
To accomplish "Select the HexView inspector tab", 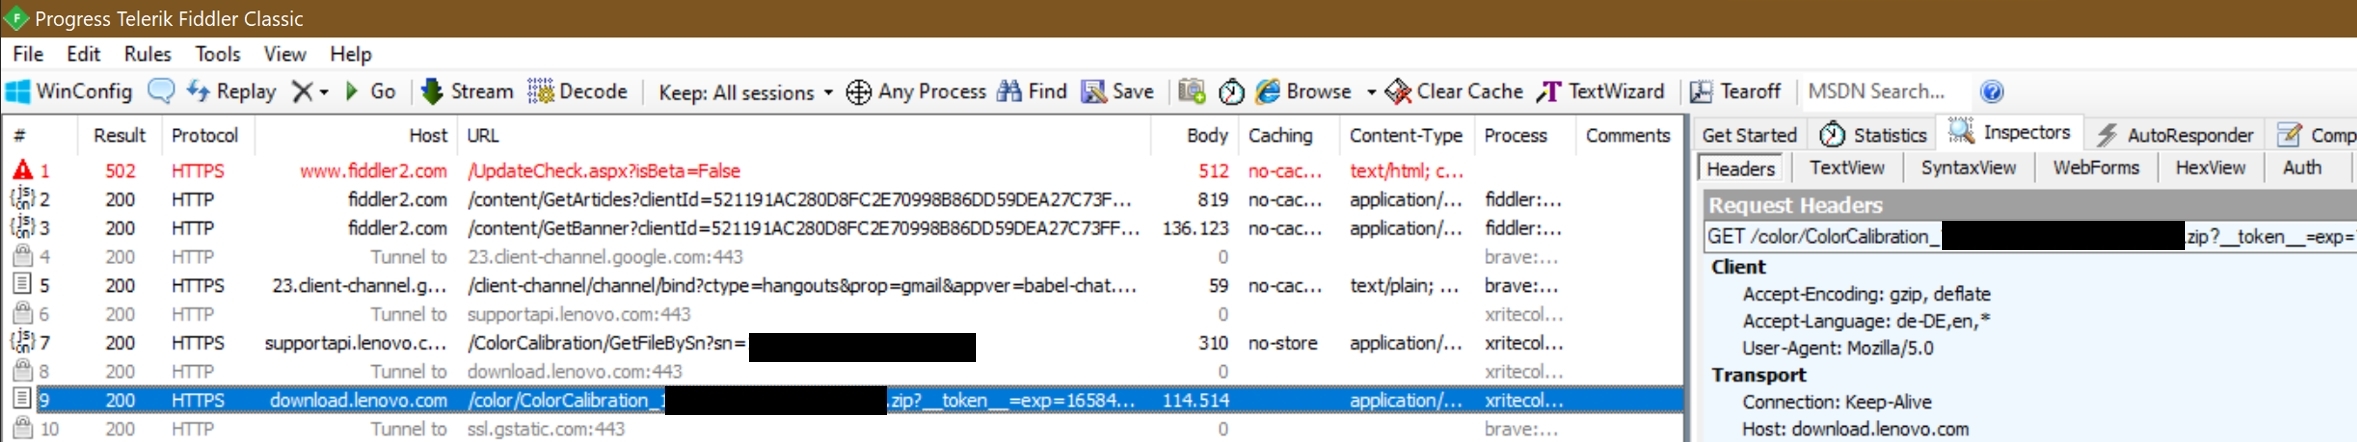I will coord(2210,168).
